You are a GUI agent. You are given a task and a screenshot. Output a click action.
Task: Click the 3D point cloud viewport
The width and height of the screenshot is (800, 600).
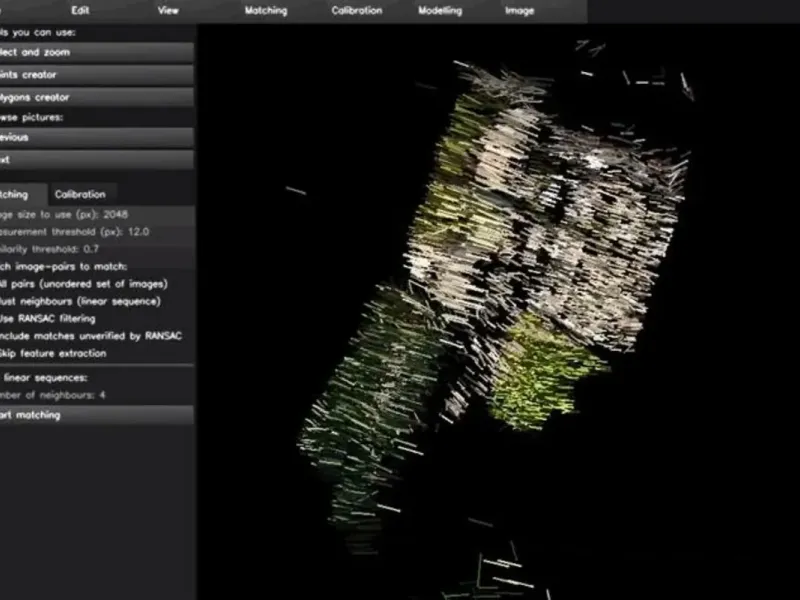point(498,311)
